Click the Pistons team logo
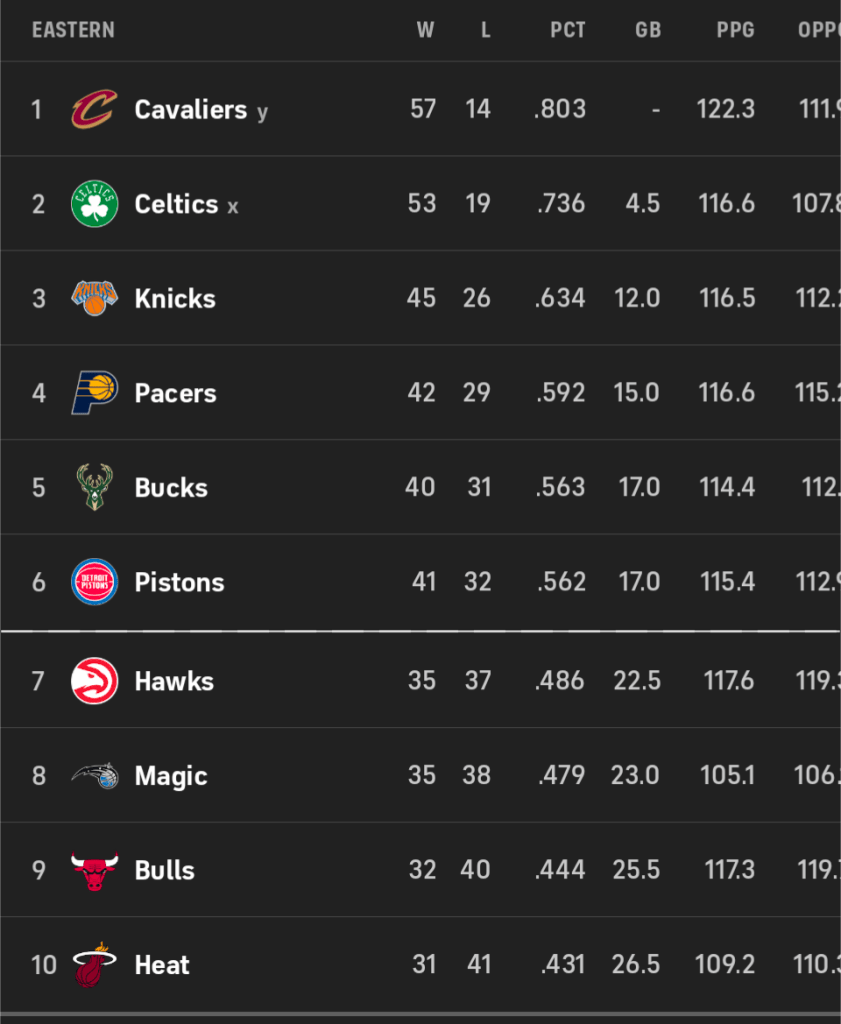The image size is (841, 1024). coord(94,582)
